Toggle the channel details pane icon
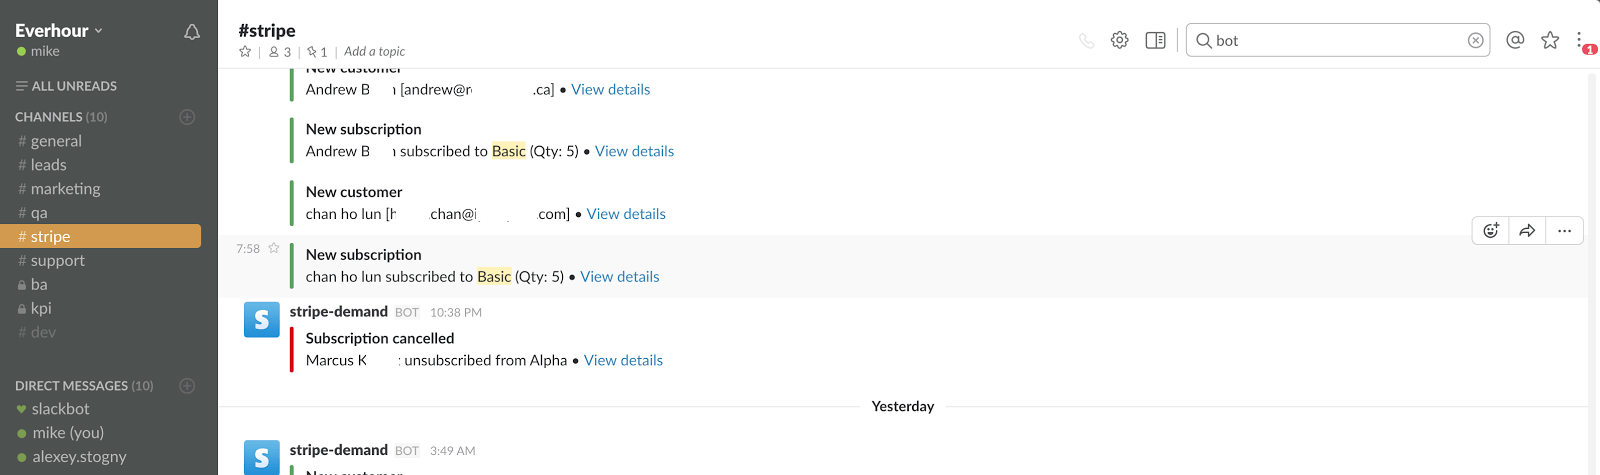 click(x=1155, y=40)
